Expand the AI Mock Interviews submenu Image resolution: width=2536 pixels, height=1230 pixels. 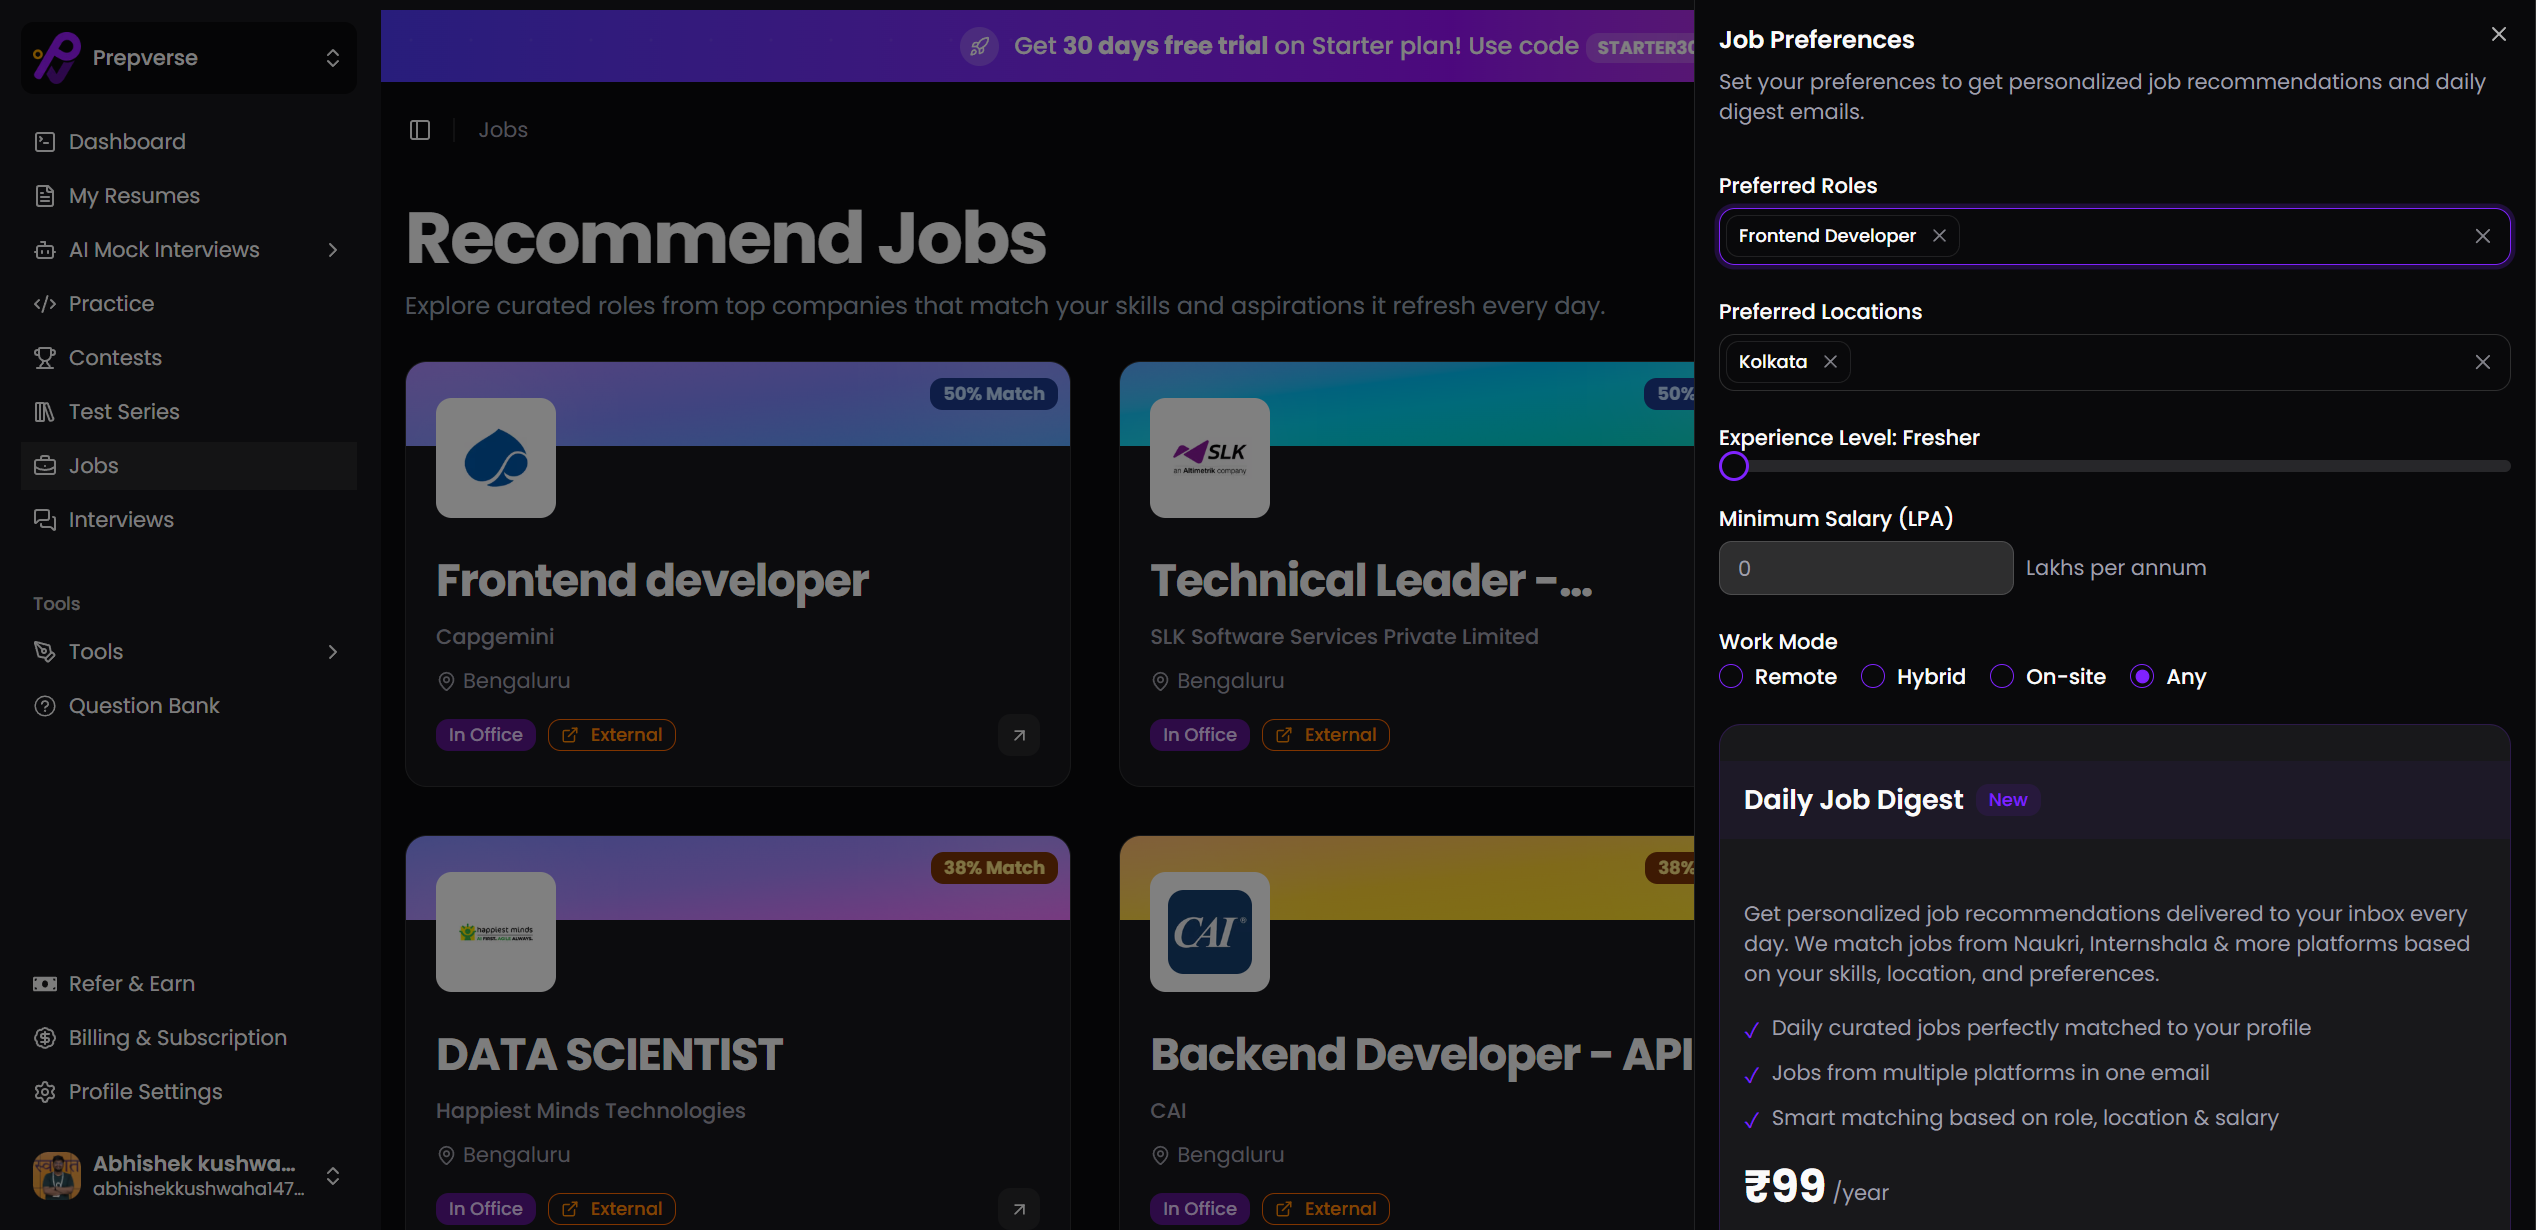tap(333, 250)
